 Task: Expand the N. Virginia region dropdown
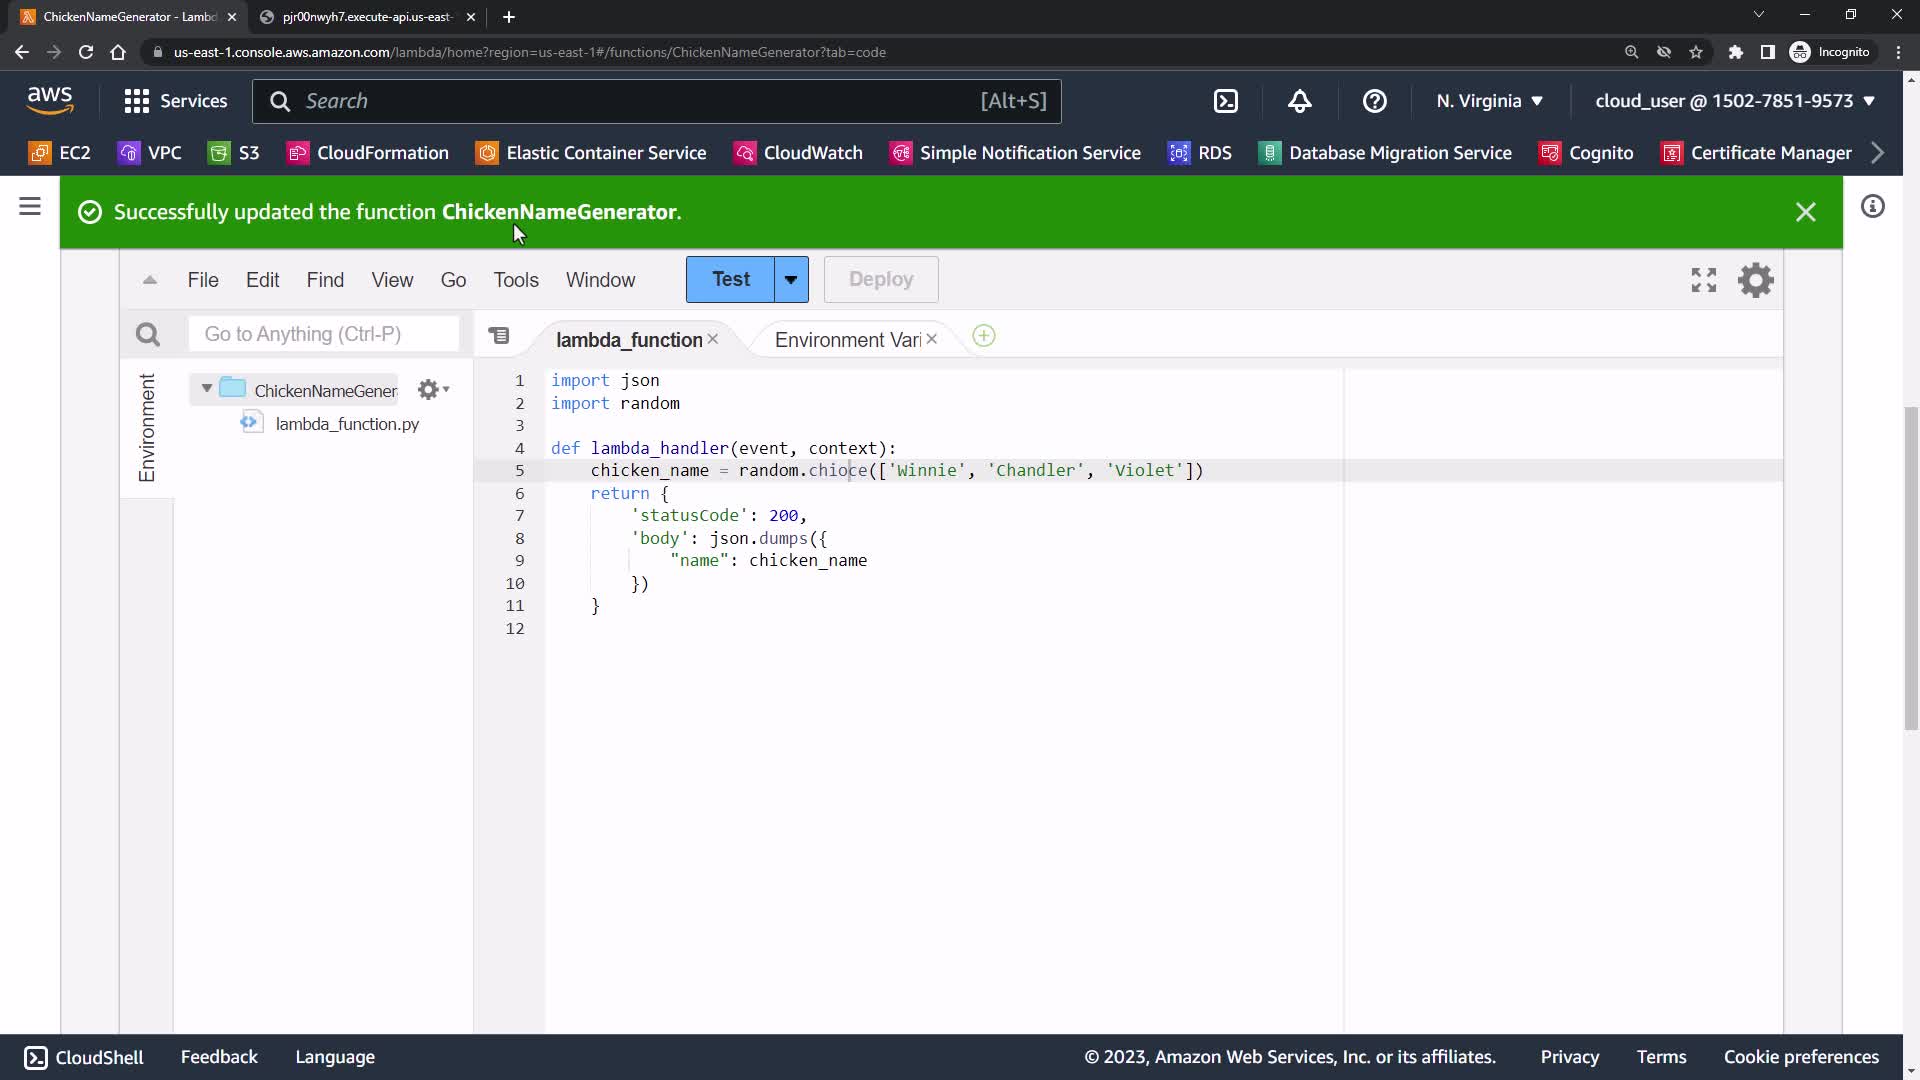[1489, 101]
